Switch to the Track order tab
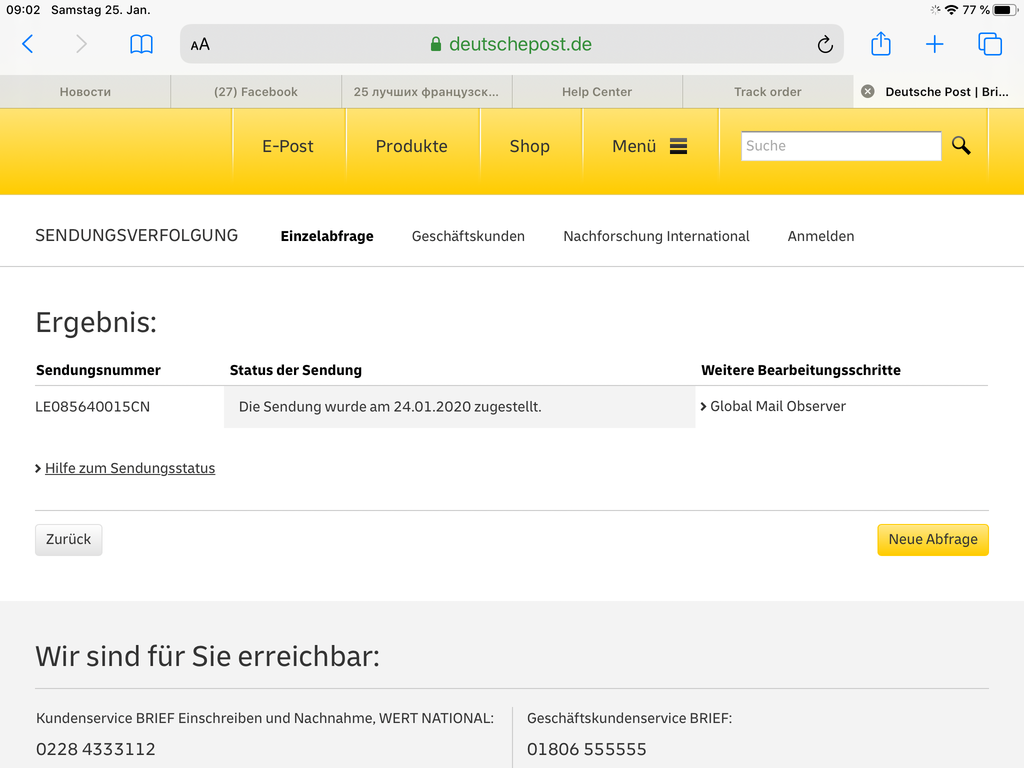The width and height of the screenshot is (1024, 768). (x=767, y=92)
